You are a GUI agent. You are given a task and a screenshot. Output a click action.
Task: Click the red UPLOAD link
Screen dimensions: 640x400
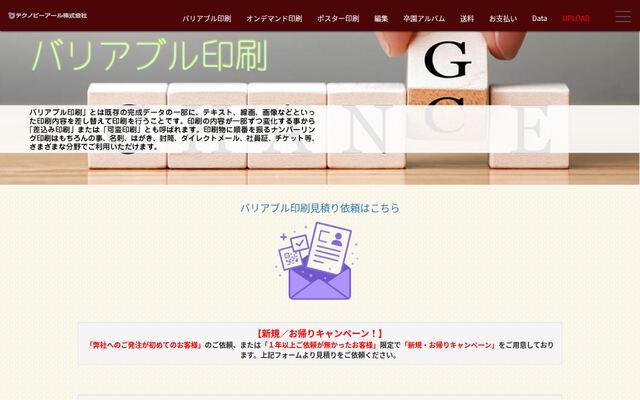tap(576, 18)
